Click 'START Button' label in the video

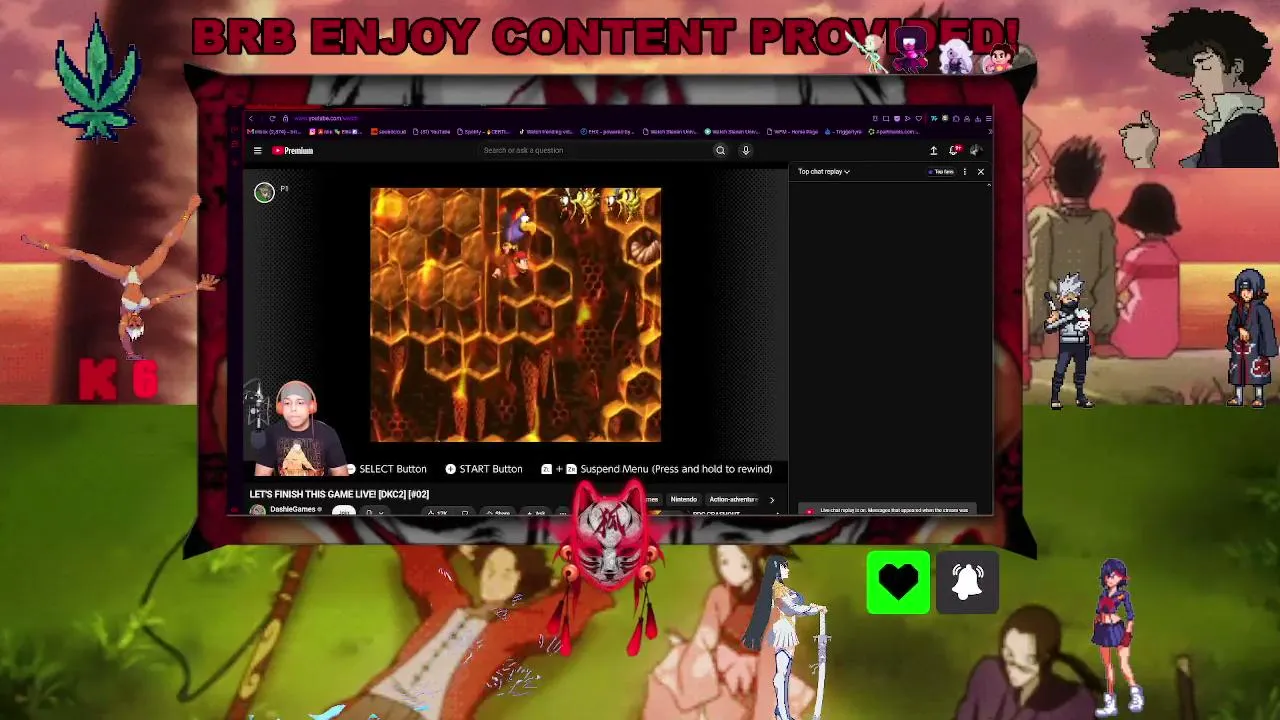click(491, 469)
